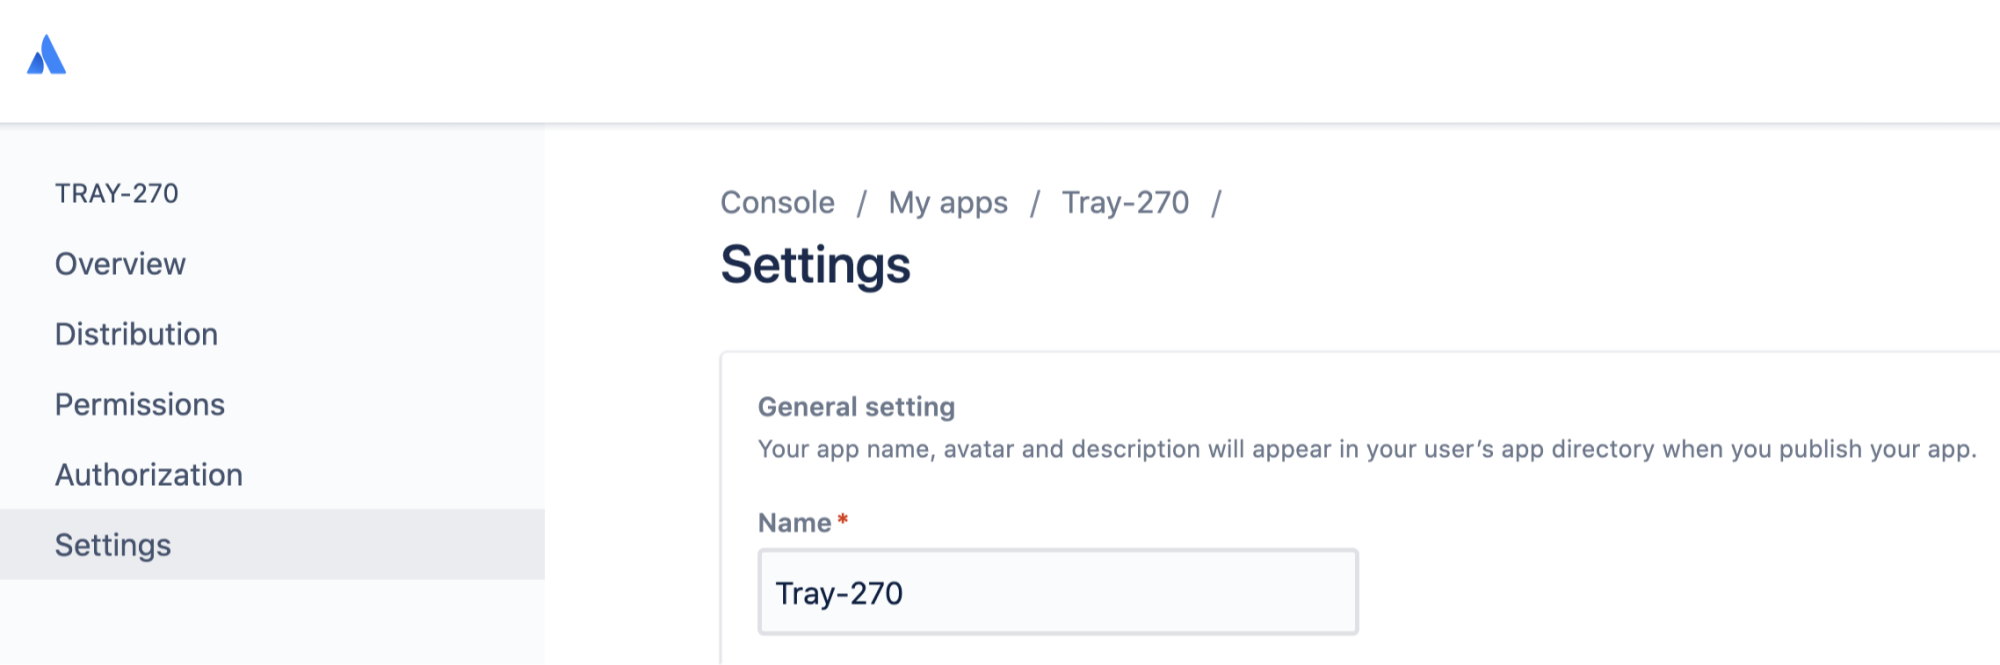Image resolution: width=2000 pixels, height=665 pixels.
Task: Go to Distribution in the sidebar
Action: coord(136,334)
